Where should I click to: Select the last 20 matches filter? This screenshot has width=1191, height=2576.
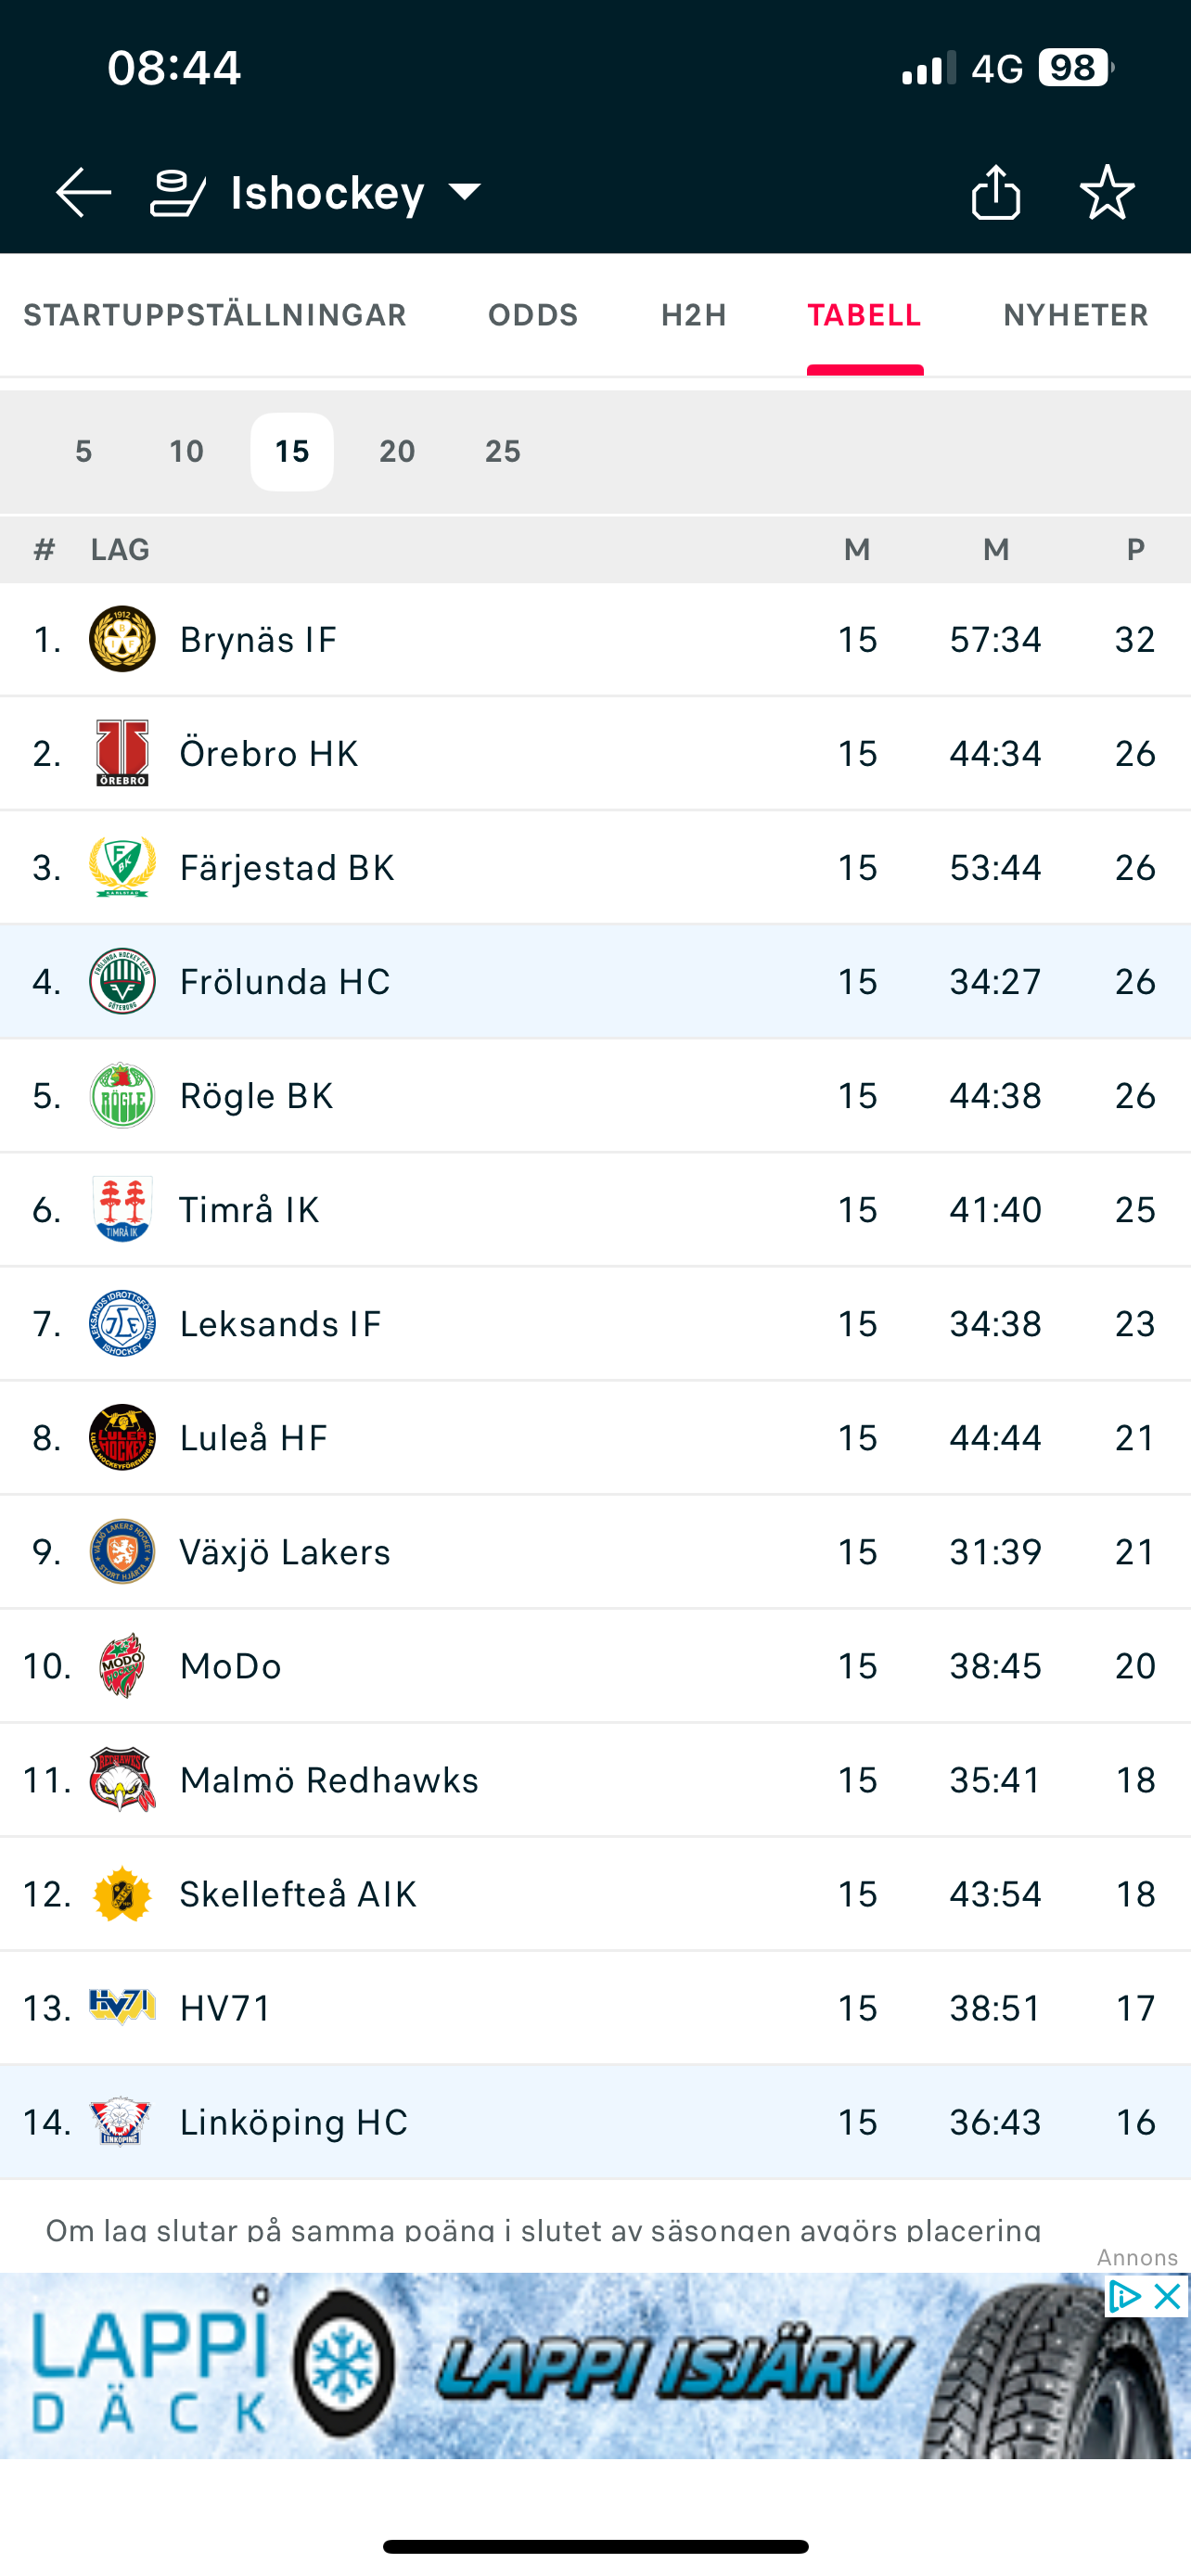(x=397, y=451)
